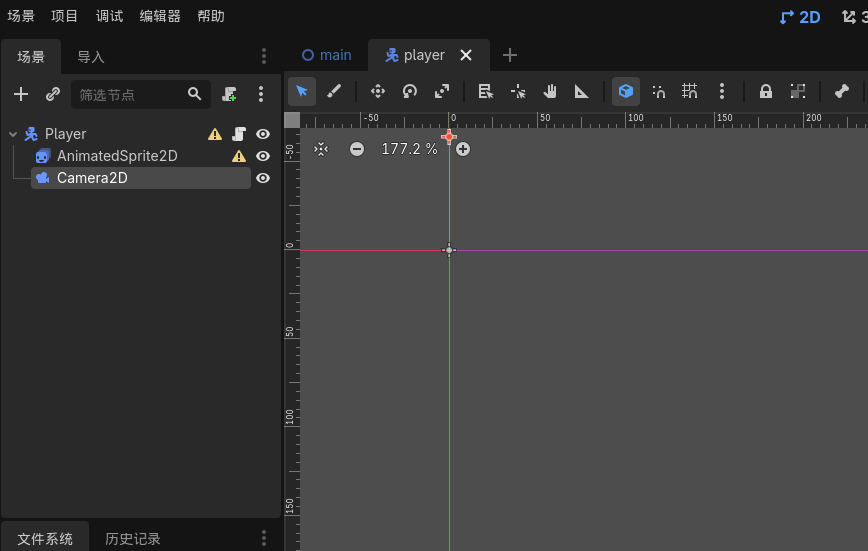
Task: Select the Scale mode tool
Action: pyautogui.click(x=442, y=91)
